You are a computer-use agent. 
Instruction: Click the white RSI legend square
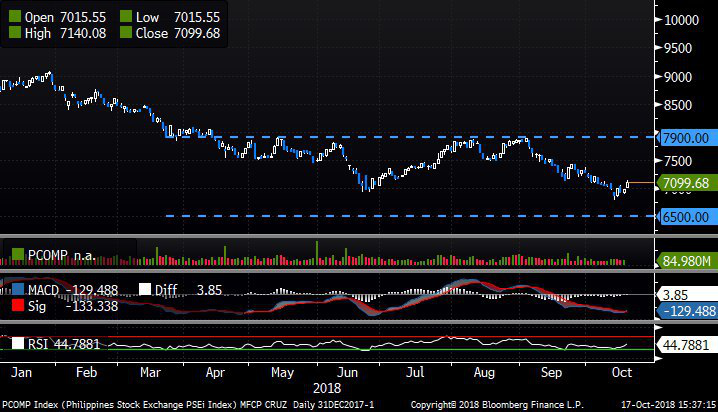point(15,344)
